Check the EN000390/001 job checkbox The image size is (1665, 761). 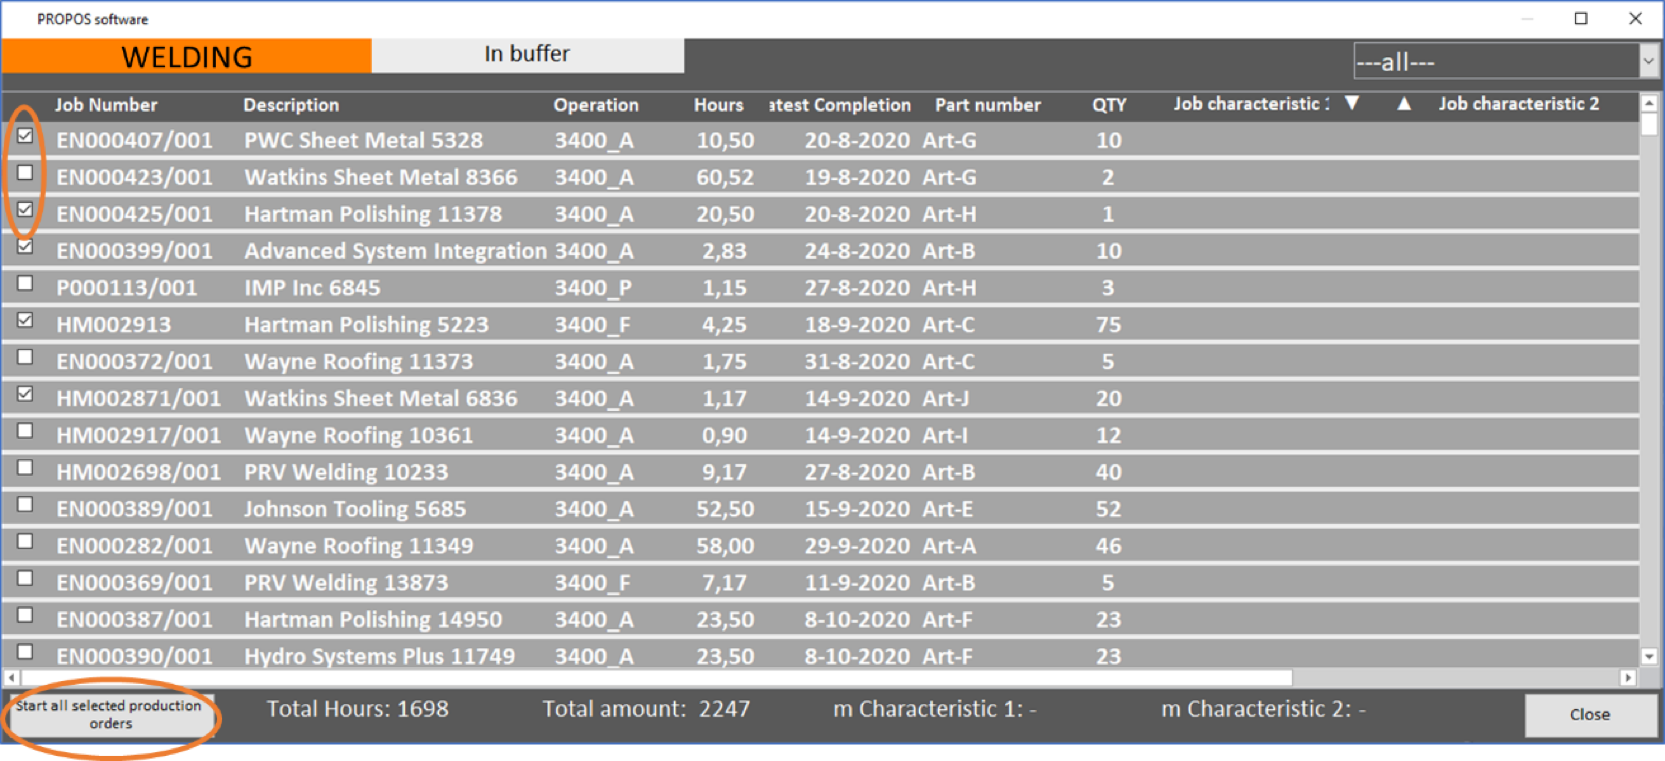coord(25,652)
